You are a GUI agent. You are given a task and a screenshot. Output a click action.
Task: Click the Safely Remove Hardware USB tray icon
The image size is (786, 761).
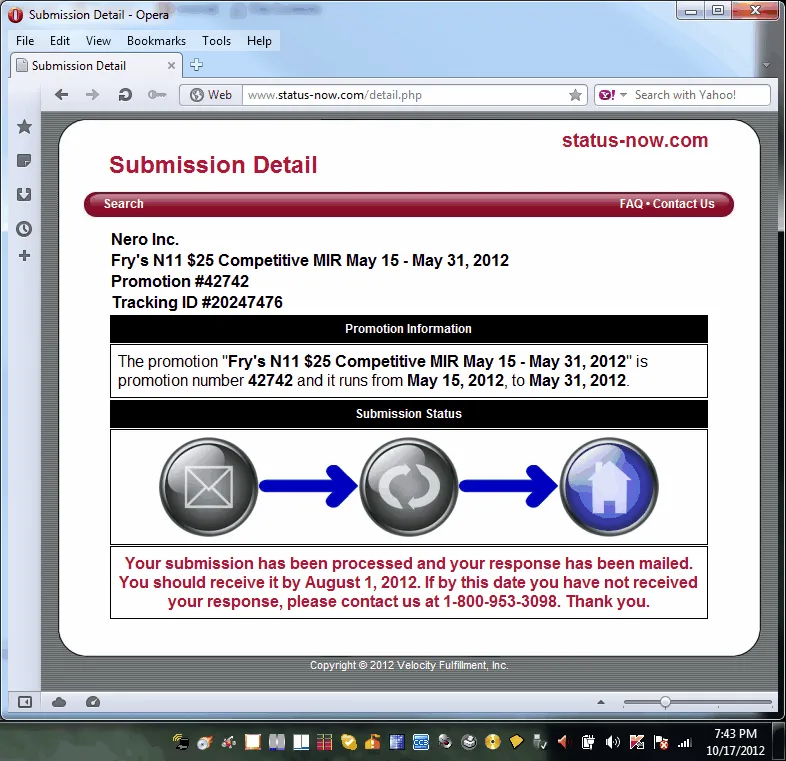(x=539, y=741)
